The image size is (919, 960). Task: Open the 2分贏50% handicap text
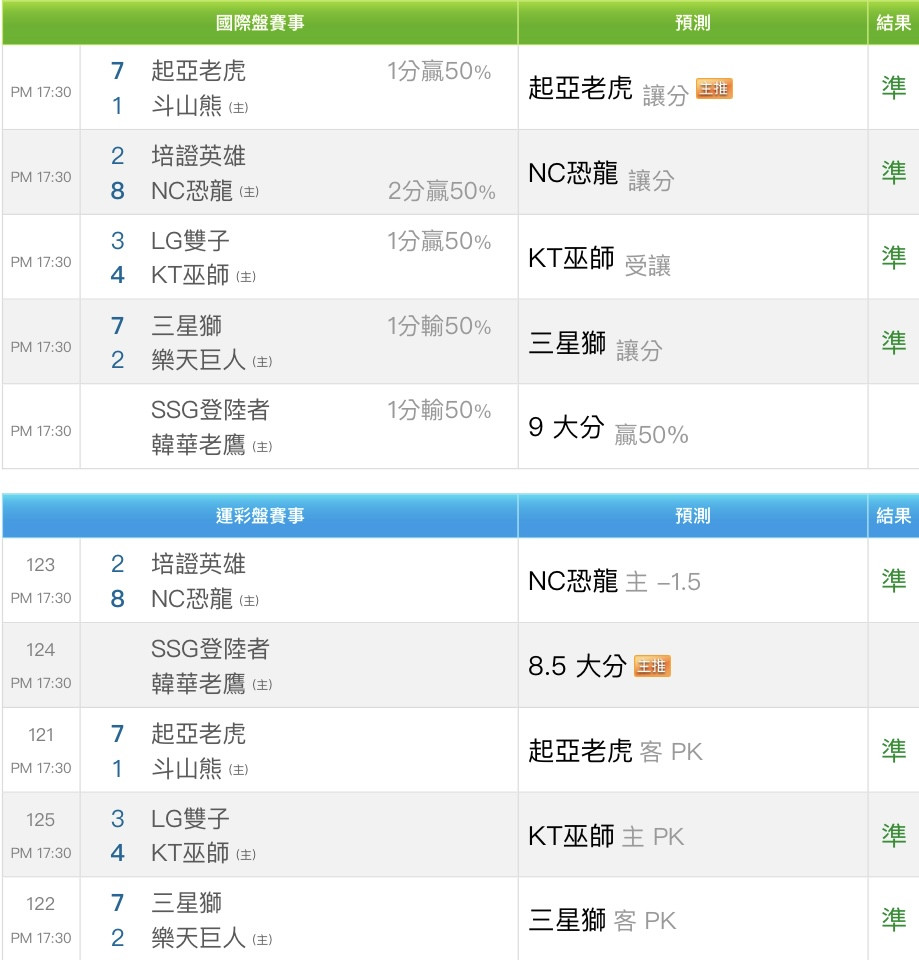tap(441, 191)
